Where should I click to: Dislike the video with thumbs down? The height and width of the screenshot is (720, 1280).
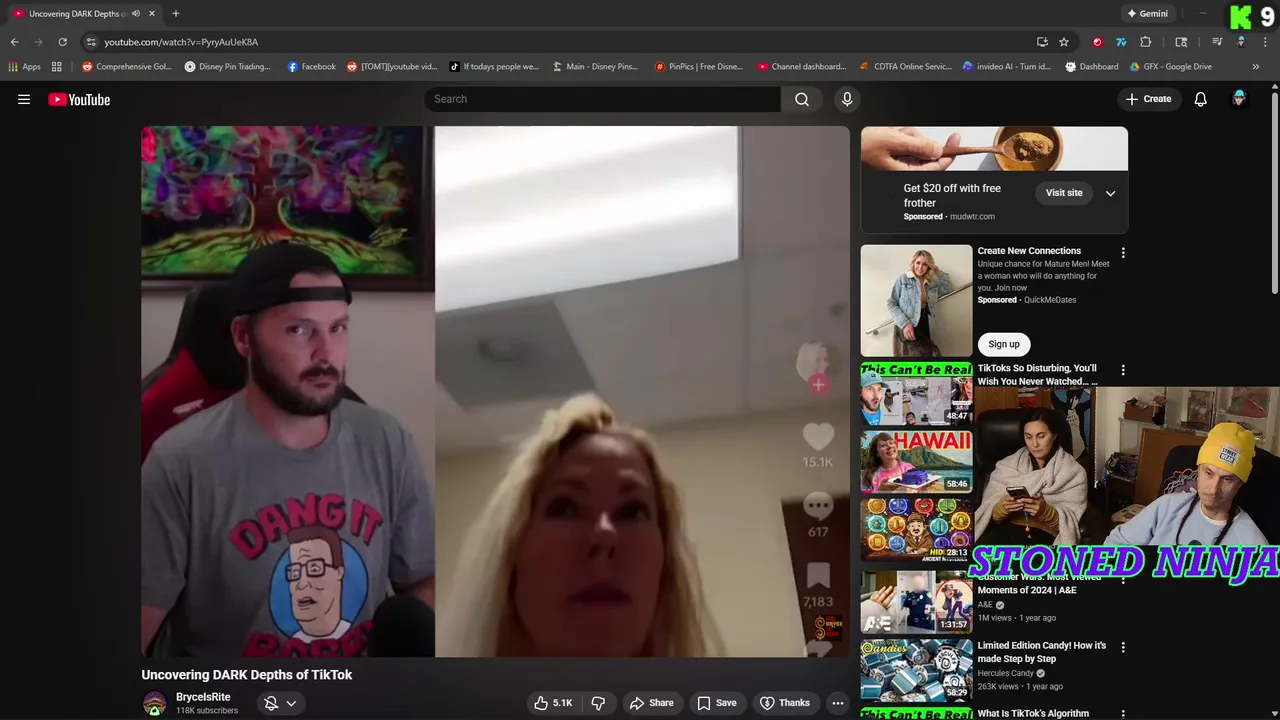598,703
